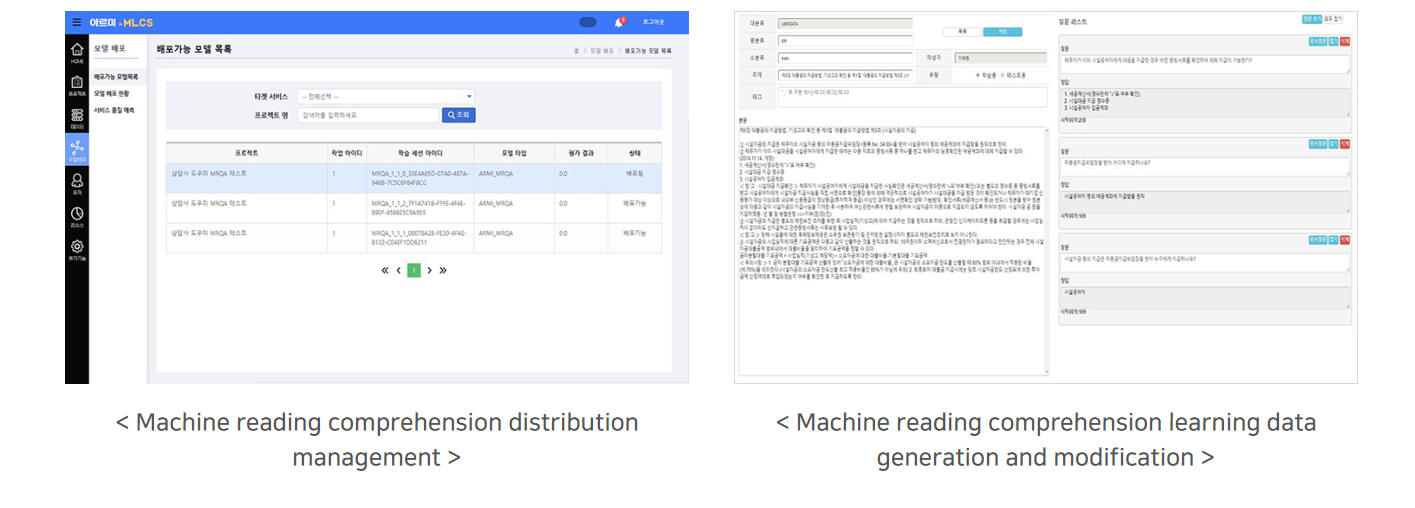Click the scrollbar of the 본문 text area
Viewport: 1415px width, 508px height.
pyautogui.click(x=1045, y=250)
